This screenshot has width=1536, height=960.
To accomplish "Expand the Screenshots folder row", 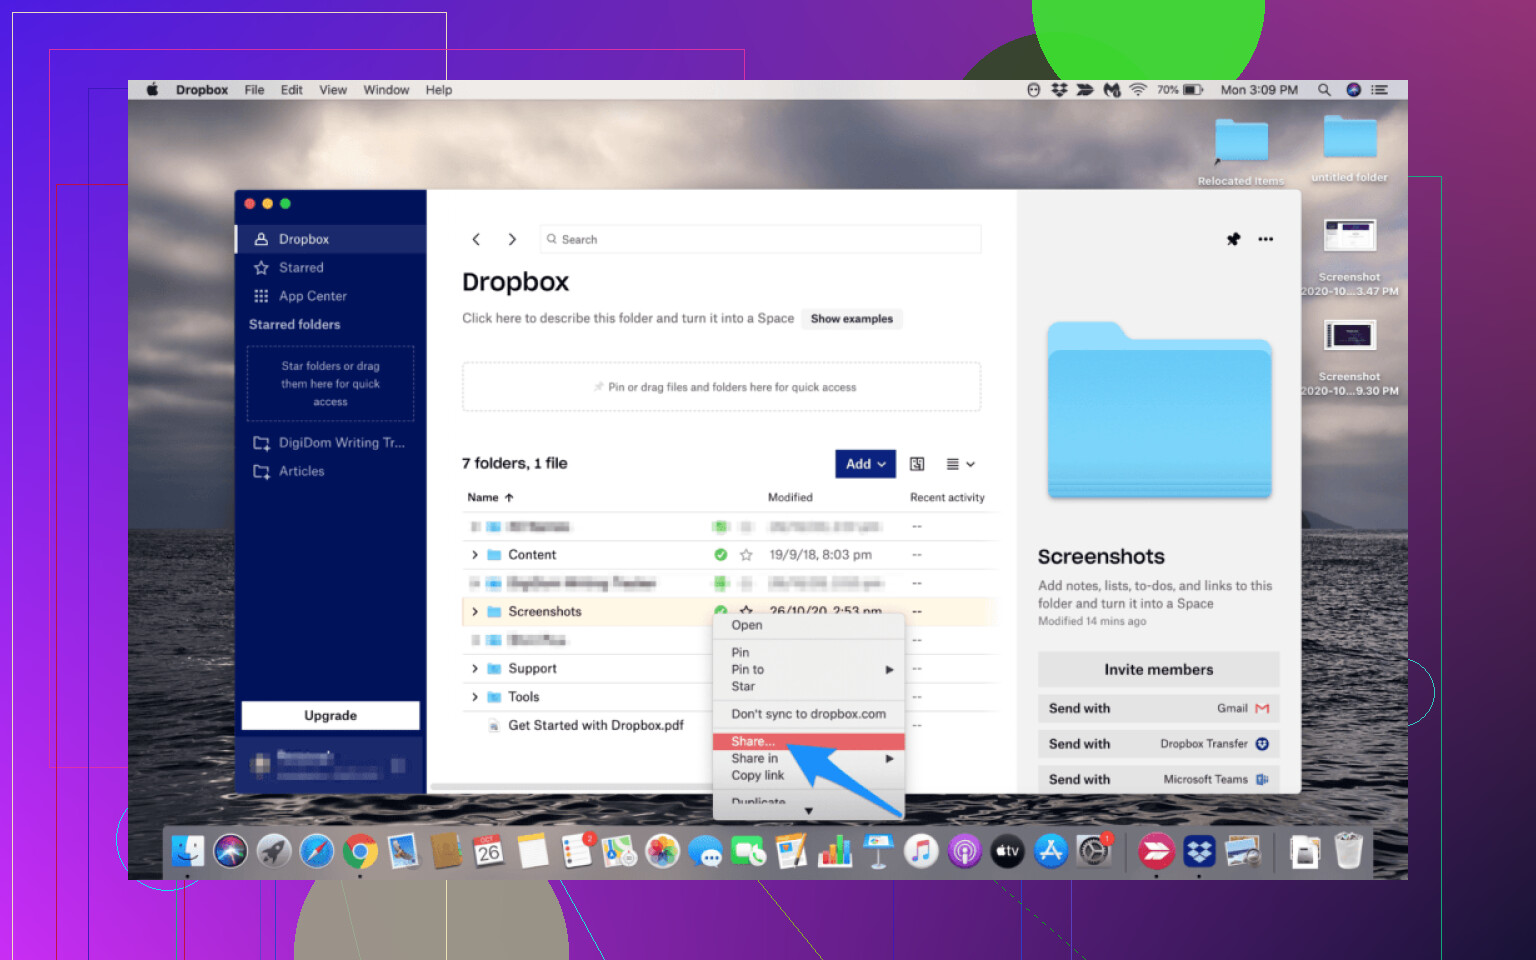I will pyautogui.click(x=475, y=612).
